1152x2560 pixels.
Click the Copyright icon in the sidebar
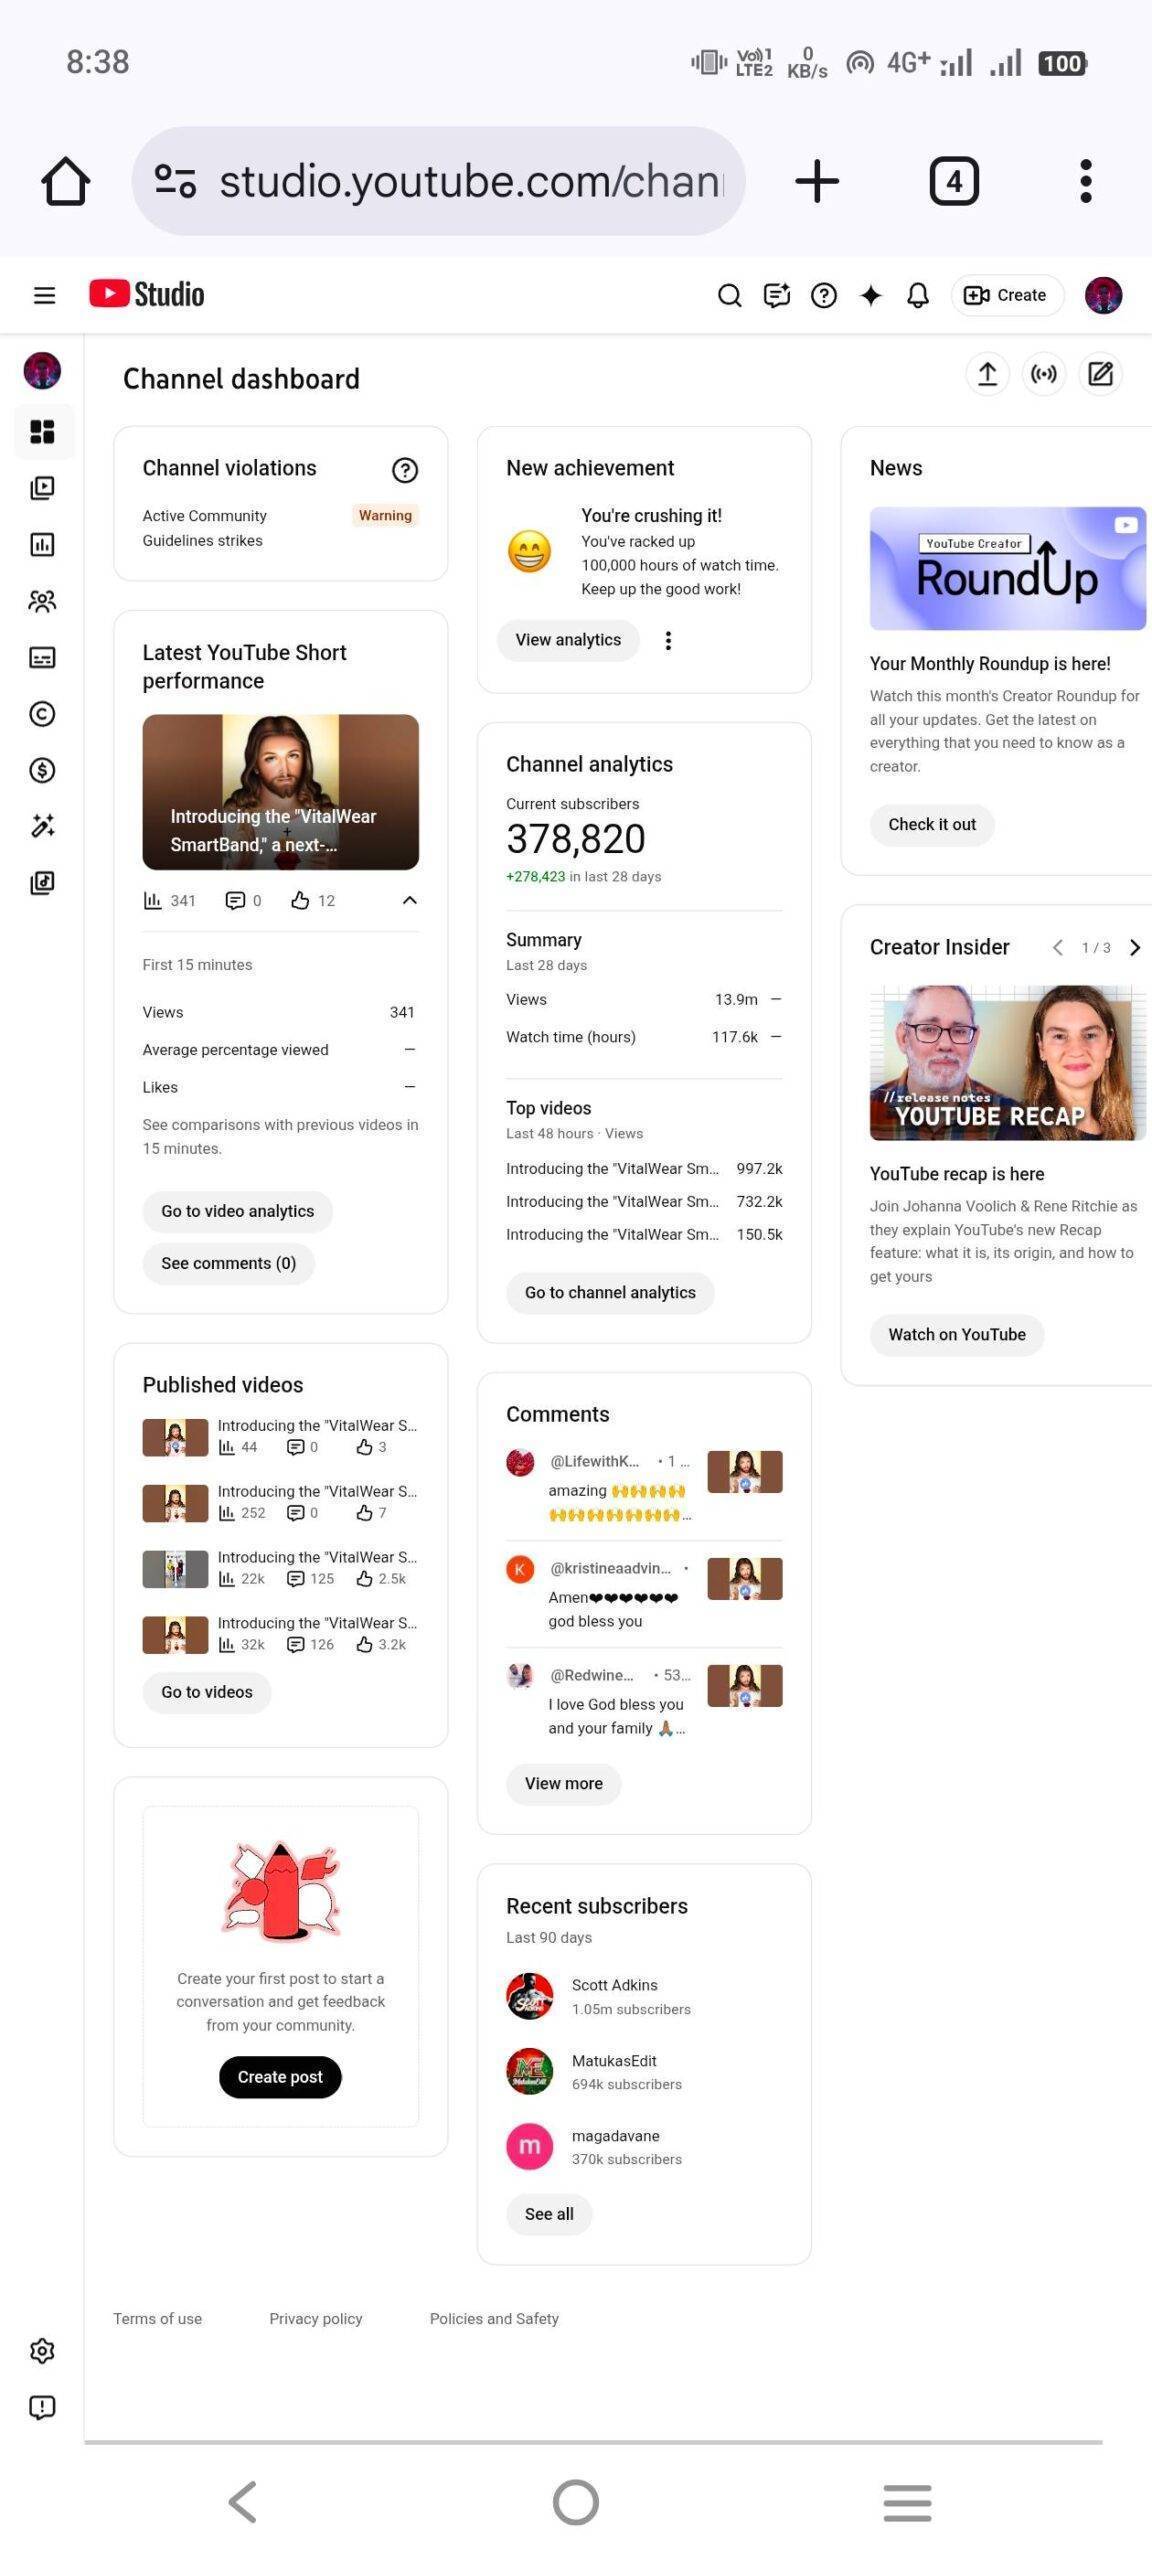(42, 714)
